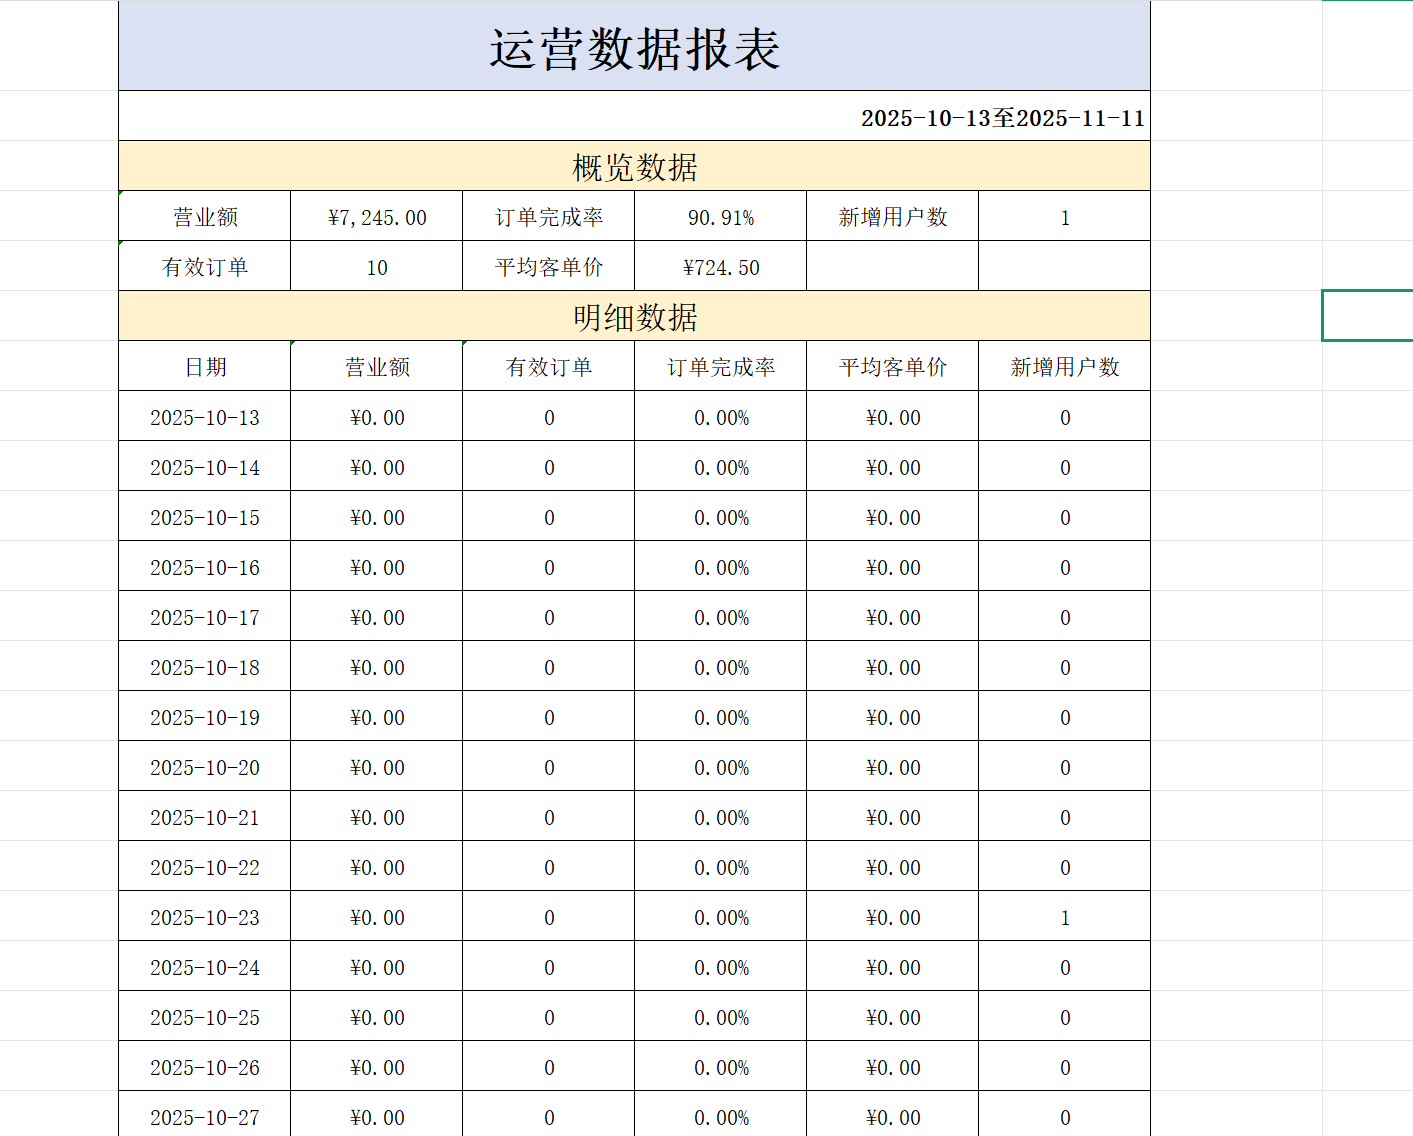The height and width of the screenshot is (1136, 1413).
Task: Select the date cell 2025-10-20
Action: (205, 766)
